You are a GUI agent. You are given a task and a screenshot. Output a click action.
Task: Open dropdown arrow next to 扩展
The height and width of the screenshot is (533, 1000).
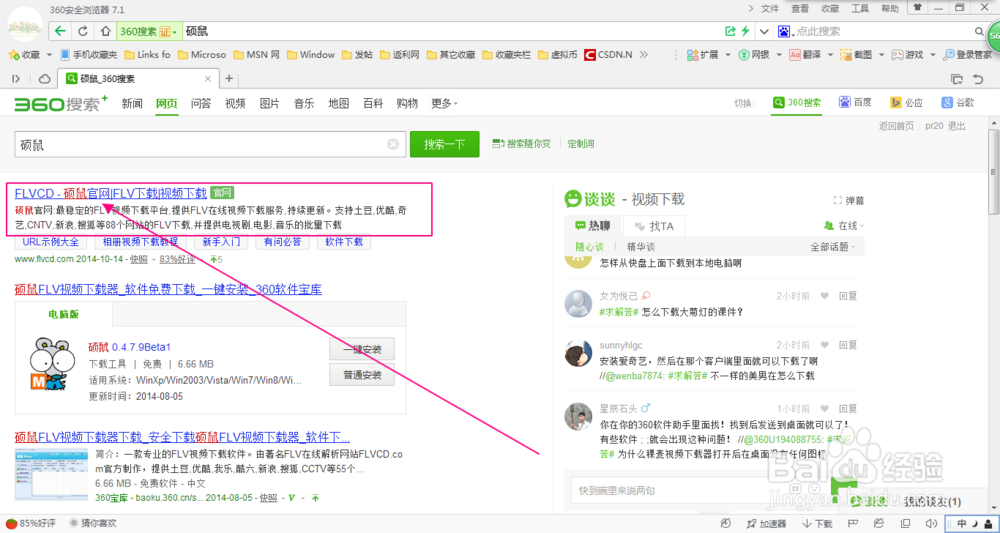728,55
